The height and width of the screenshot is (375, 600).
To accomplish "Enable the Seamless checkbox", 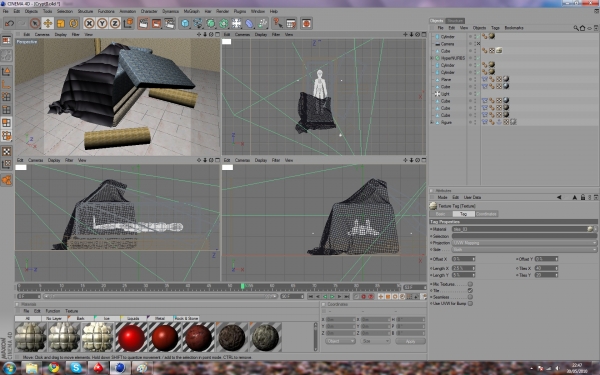I will tap(470, 297).
